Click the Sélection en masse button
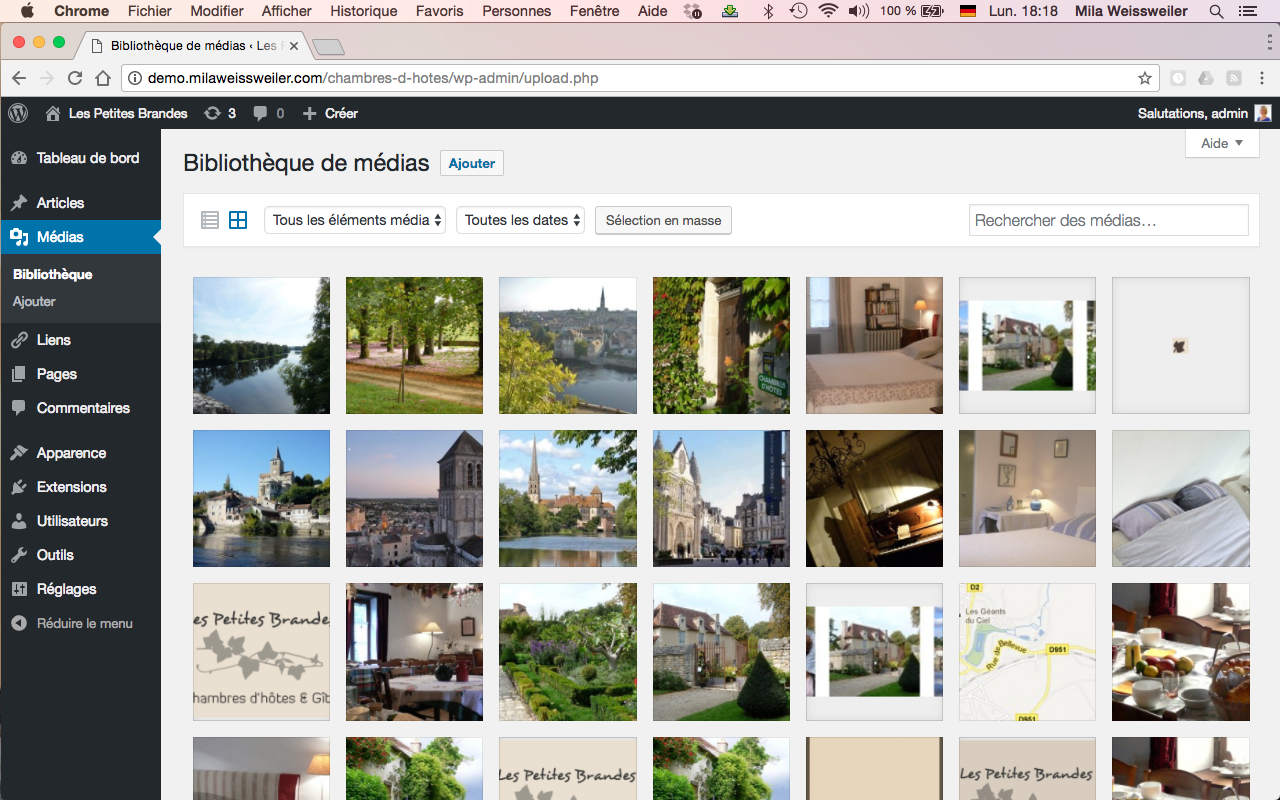 pos(663,220)
